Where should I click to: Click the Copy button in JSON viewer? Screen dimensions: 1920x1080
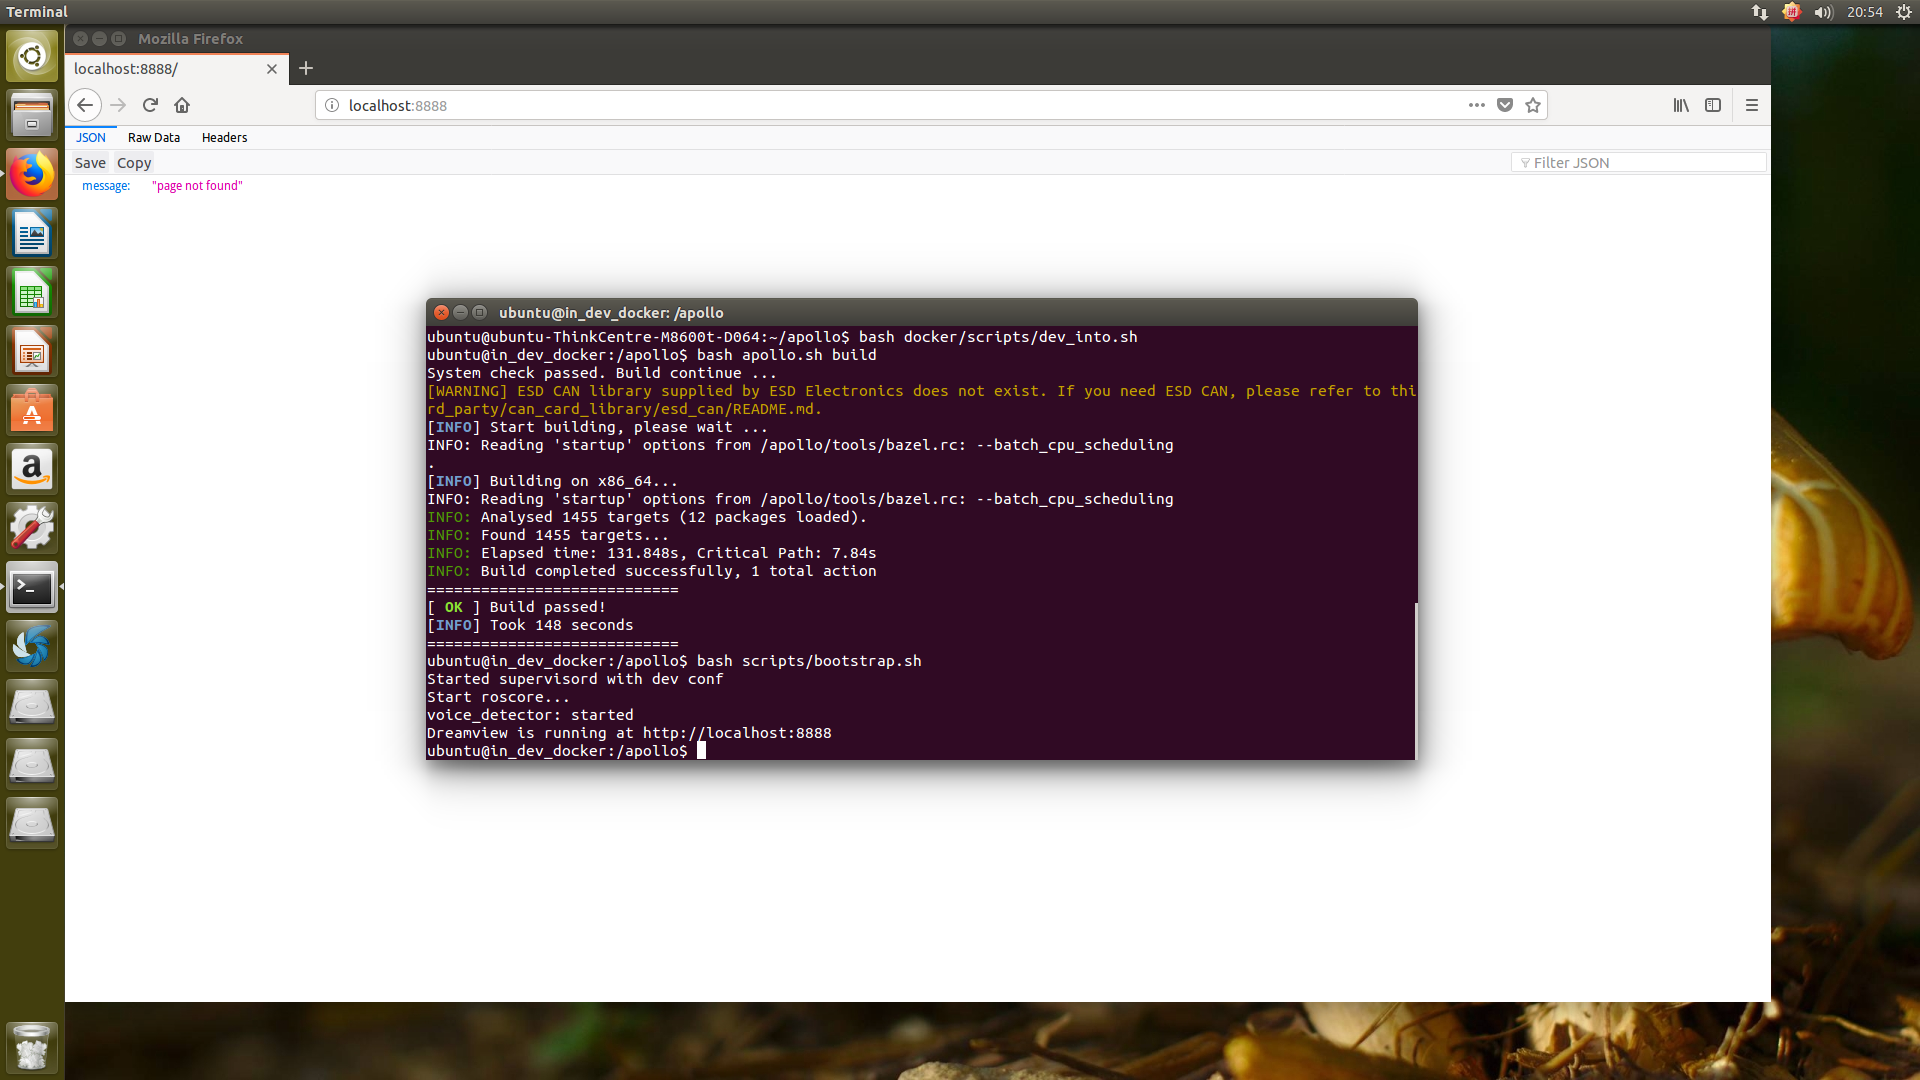(134, 163)
